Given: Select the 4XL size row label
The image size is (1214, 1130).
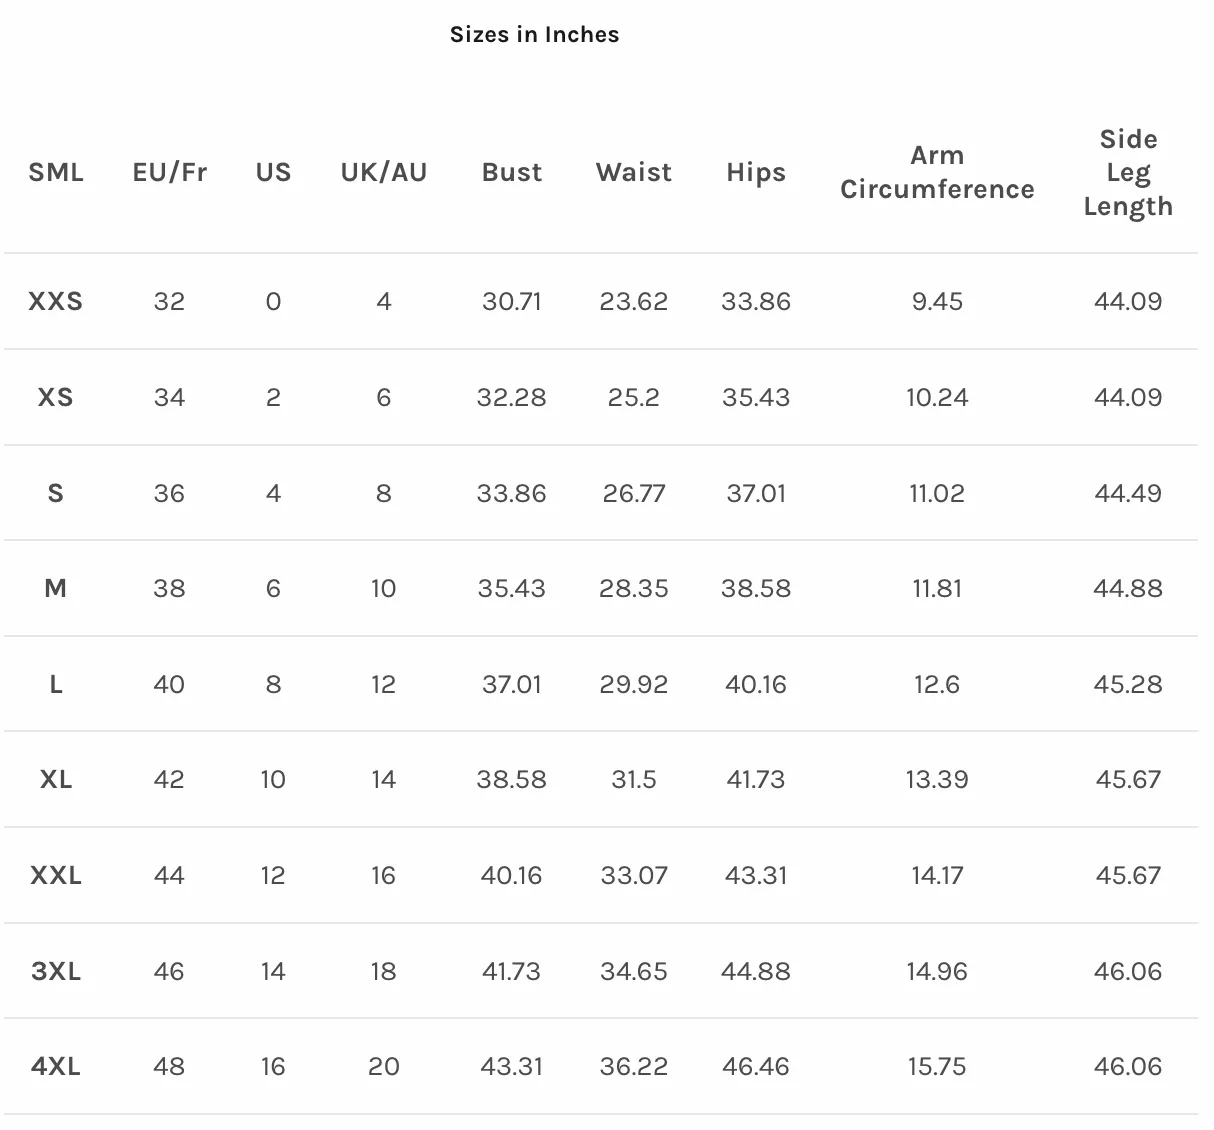Looking at the screenshot, I should pos(56,1066).
